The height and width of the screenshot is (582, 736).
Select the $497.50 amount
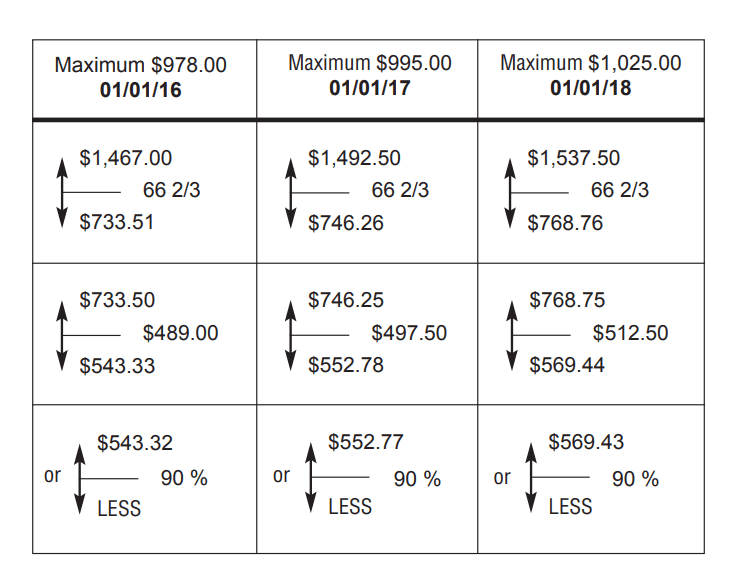(x=409, y=333)
